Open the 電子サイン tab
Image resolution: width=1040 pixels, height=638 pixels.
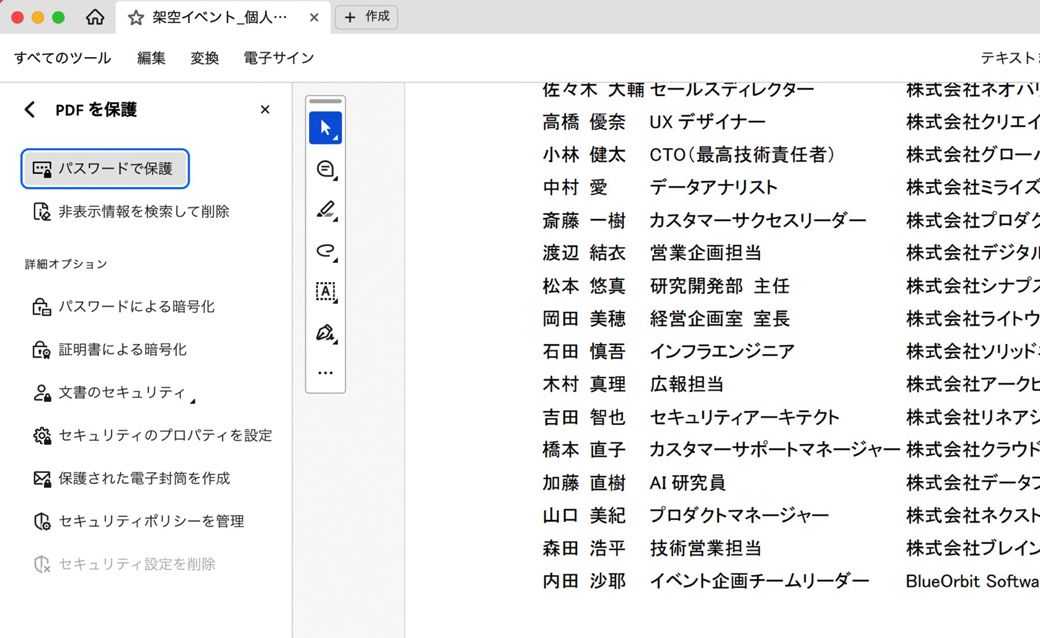tap(278, 58)
